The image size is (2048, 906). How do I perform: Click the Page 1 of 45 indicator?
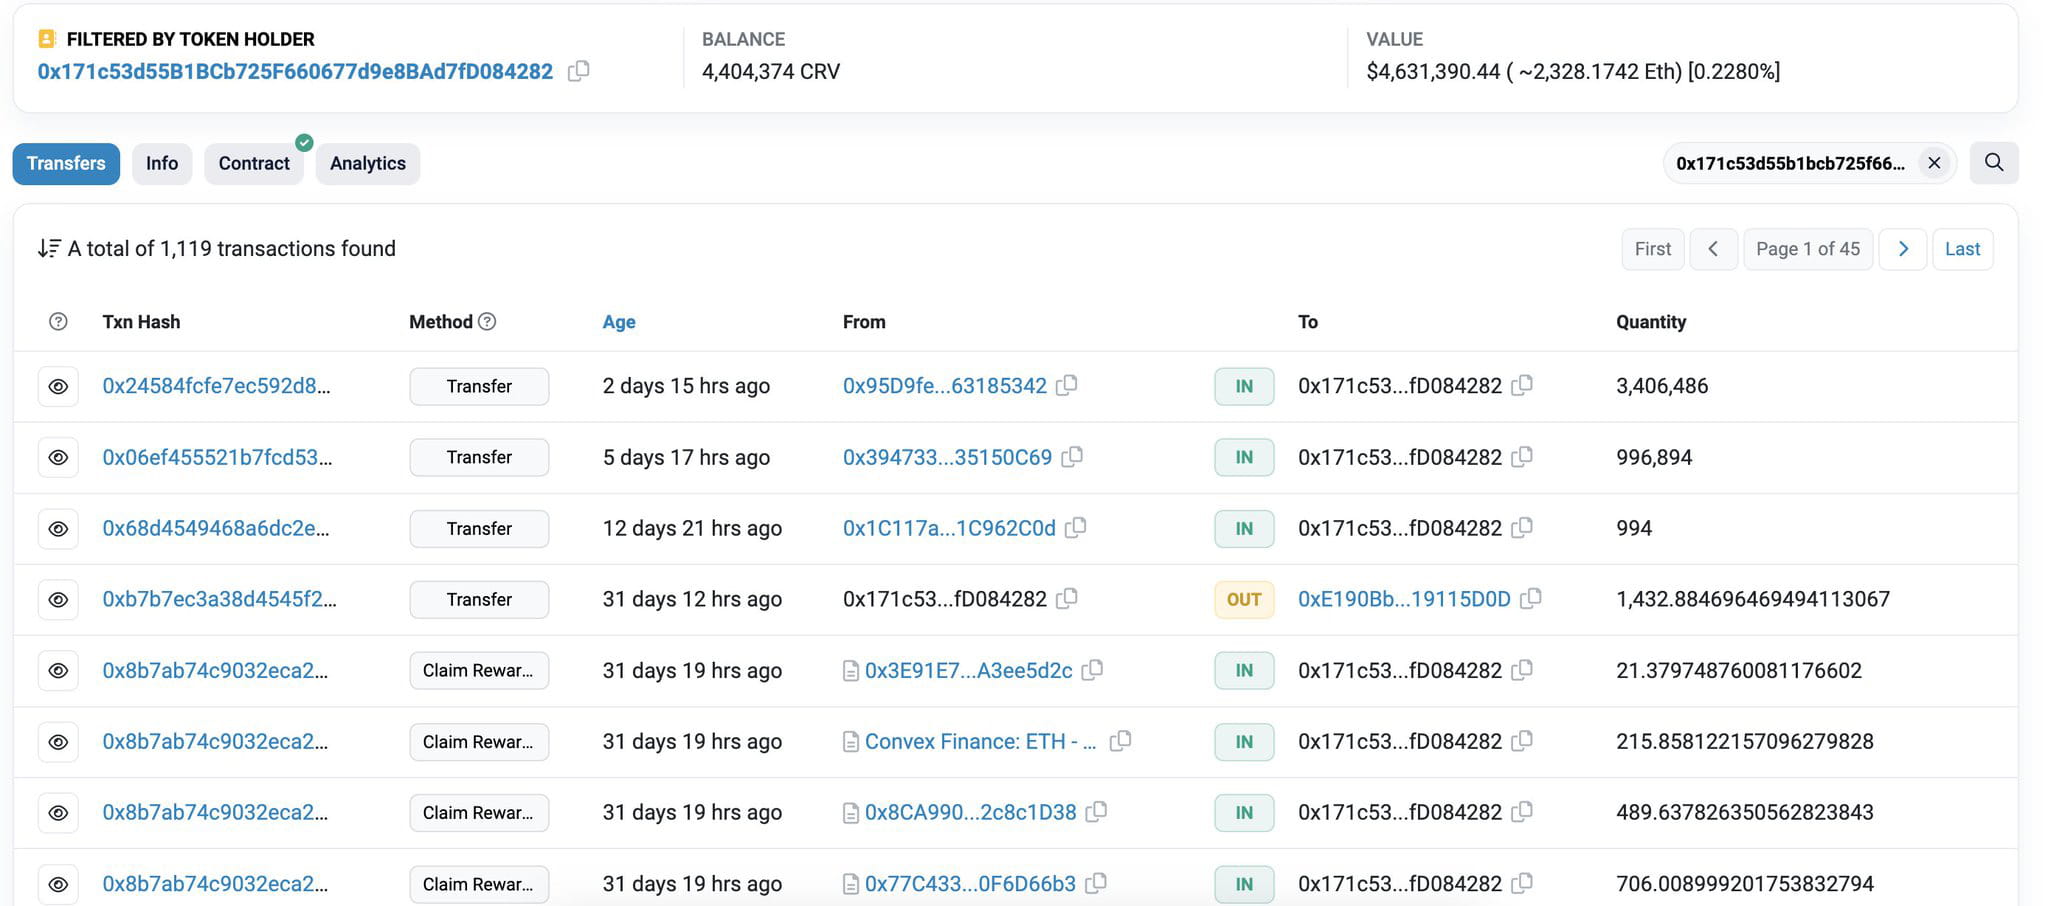coord(1808,249)
